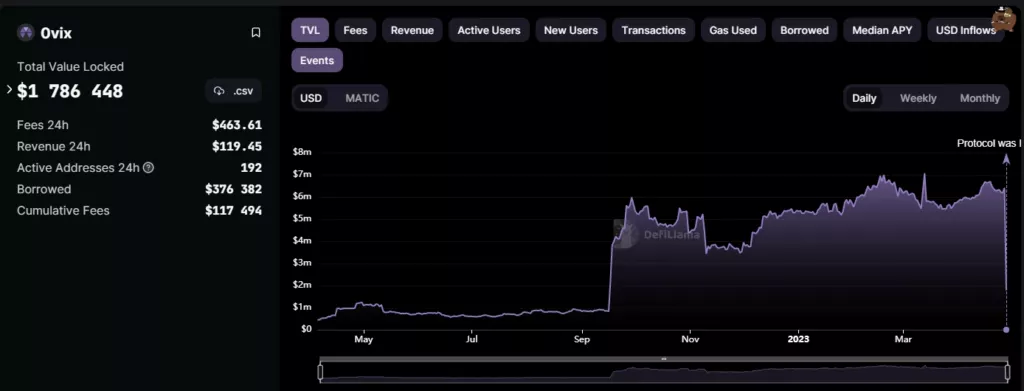Toggle the Gas Used chart metric
This screenshot has height=391, width=1024.
[x=733, y=30]
